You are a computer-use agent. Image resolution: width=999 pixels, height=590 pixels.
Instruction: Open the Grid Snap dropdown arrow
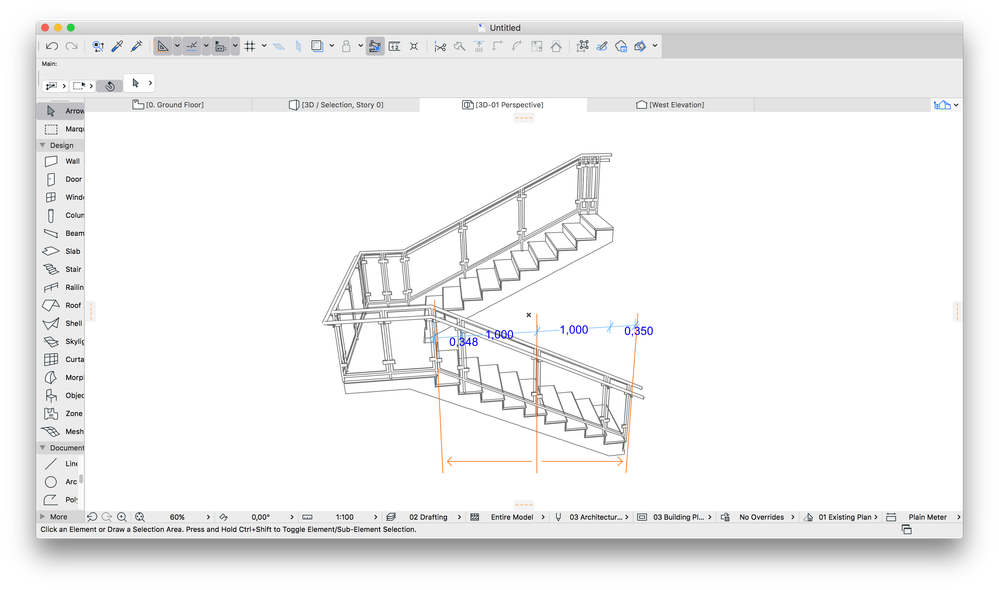264,46
